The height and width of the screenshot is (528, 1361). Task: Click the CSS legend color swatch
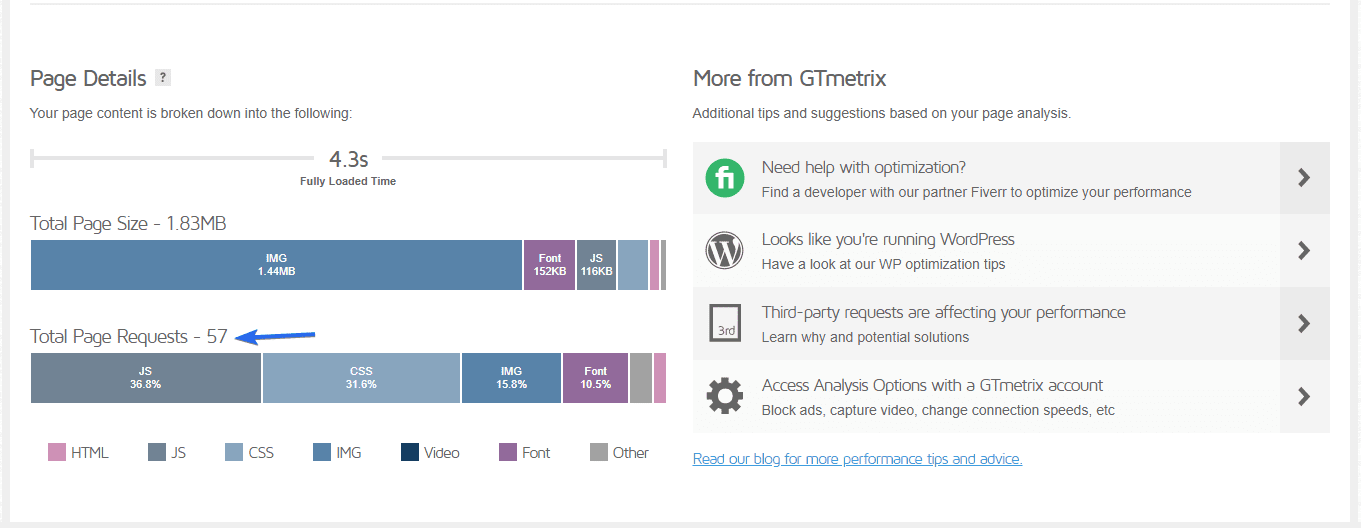[x=234, y=452]
